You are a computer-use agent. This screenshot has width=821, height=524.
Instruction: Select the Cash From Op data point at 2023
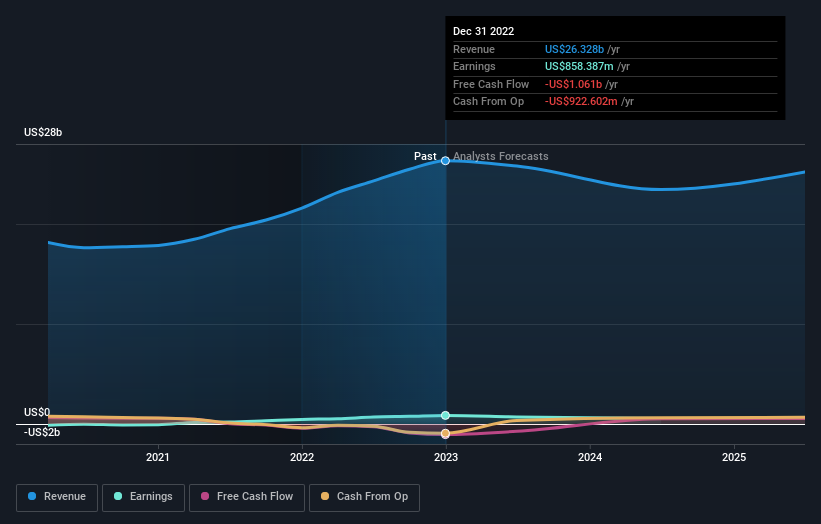pyautogui.click(x=445, y=433)
